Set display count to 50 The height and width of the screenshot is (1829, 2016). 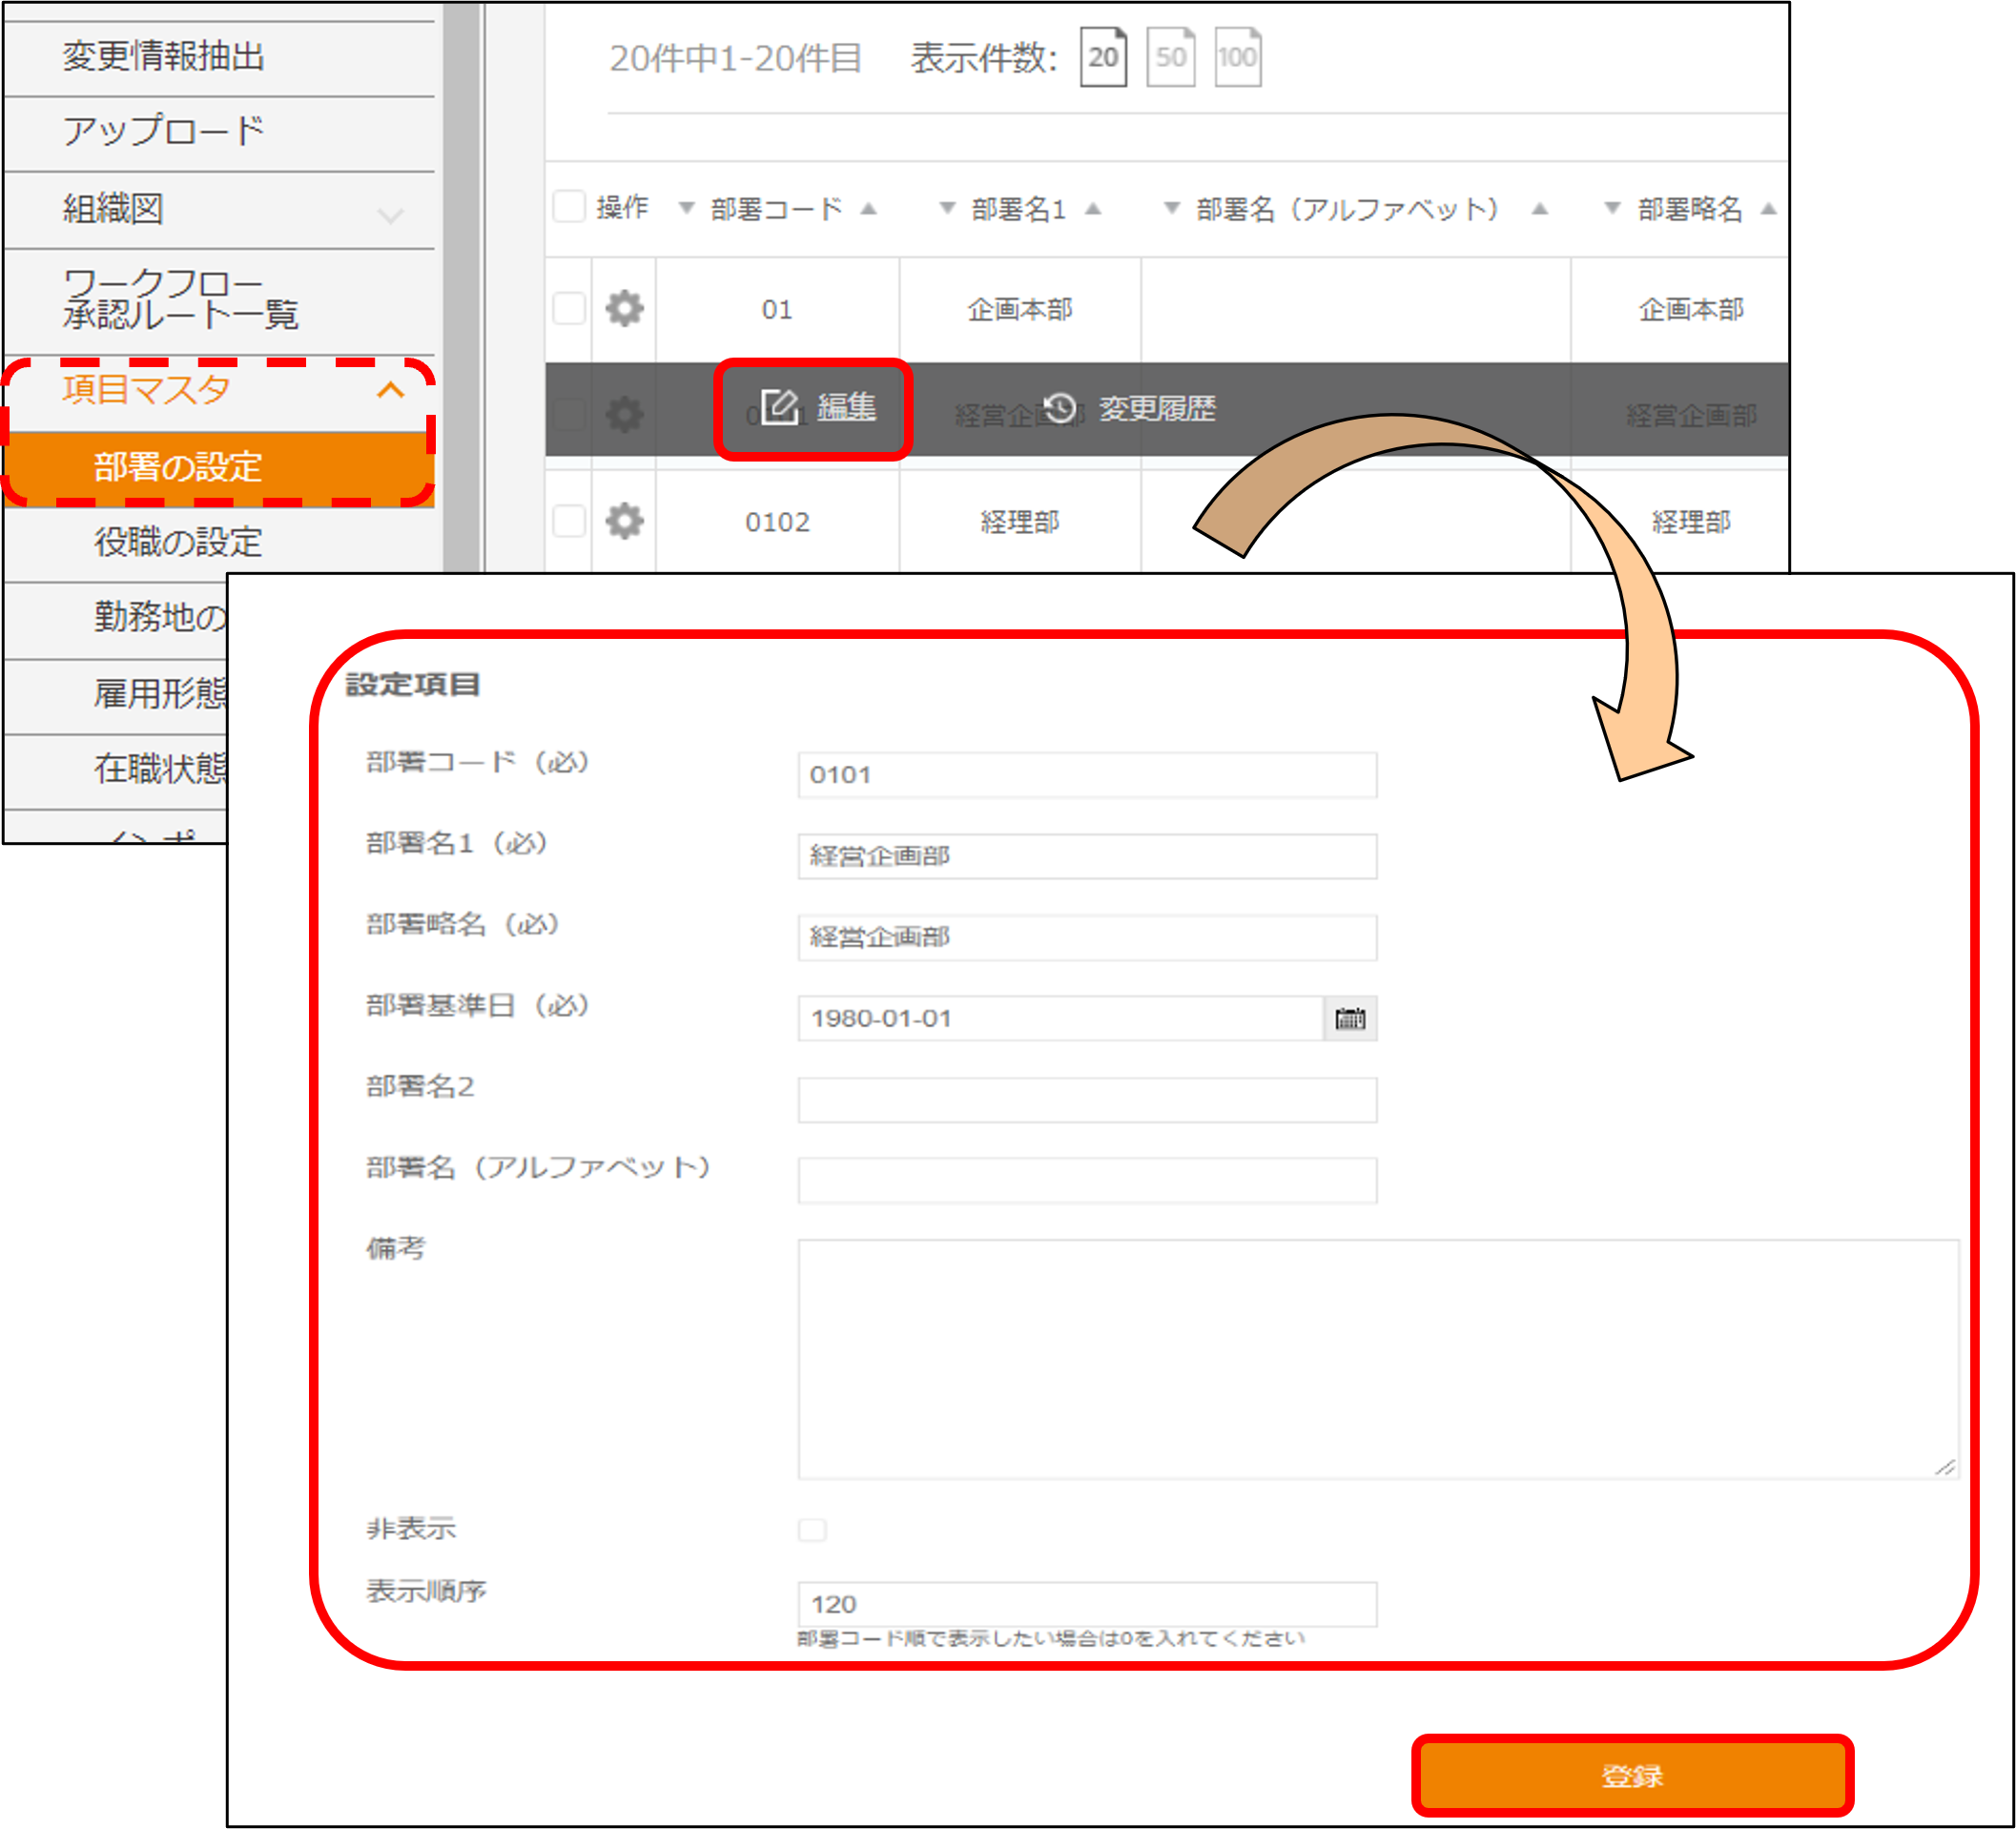(x=1170, y=58)
